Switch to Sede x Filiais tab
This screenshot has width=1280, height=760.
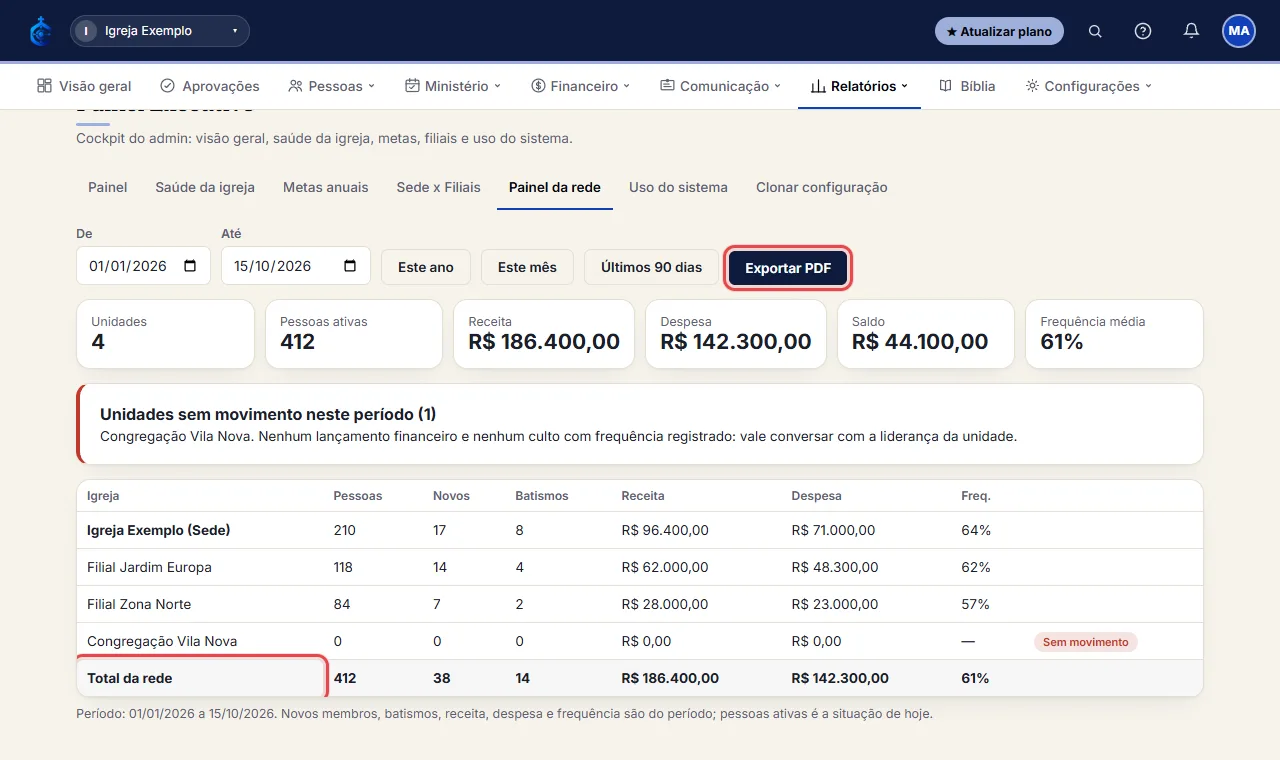click(438, 187)
